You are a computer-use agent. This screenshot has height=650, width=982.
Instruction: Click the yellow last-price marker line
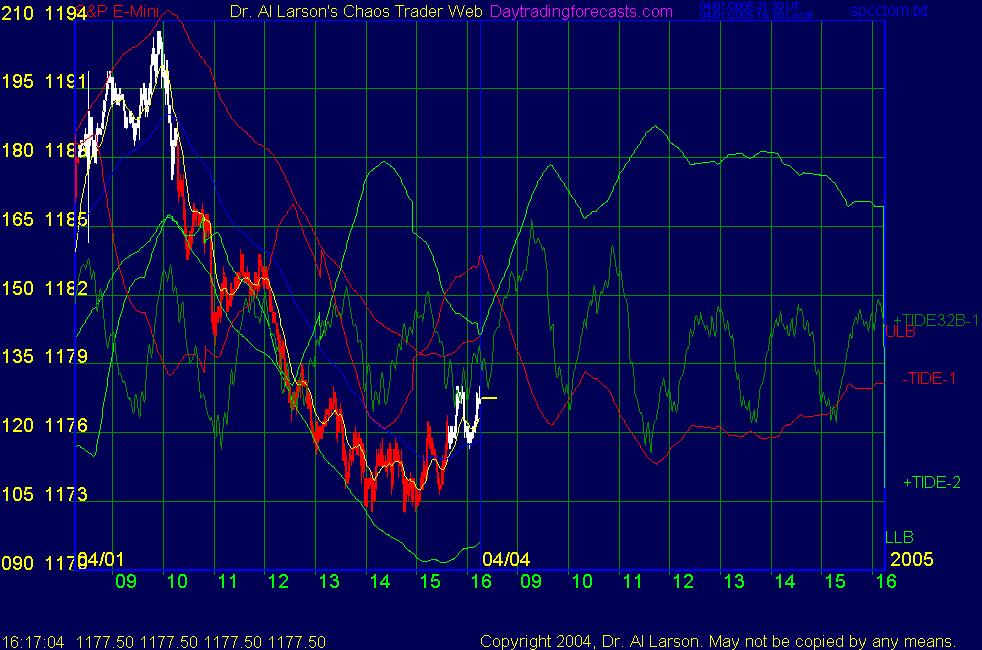(488, 398)
